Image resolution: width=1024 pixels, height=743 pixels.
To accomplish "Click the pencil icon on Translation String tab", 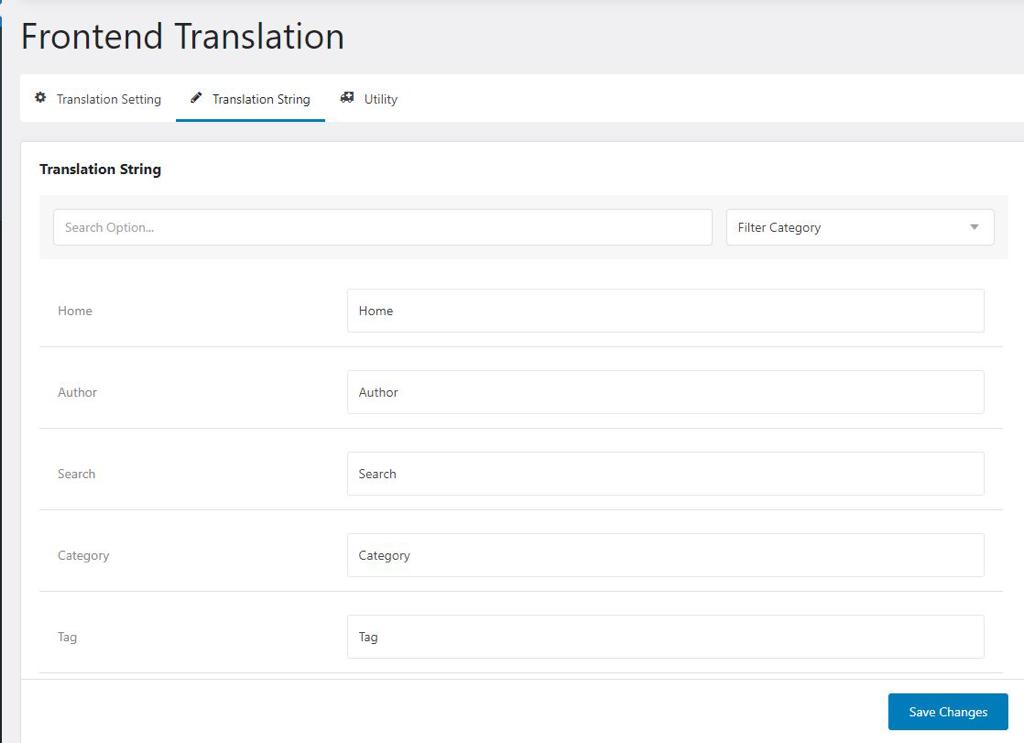I will coord(195,97).
